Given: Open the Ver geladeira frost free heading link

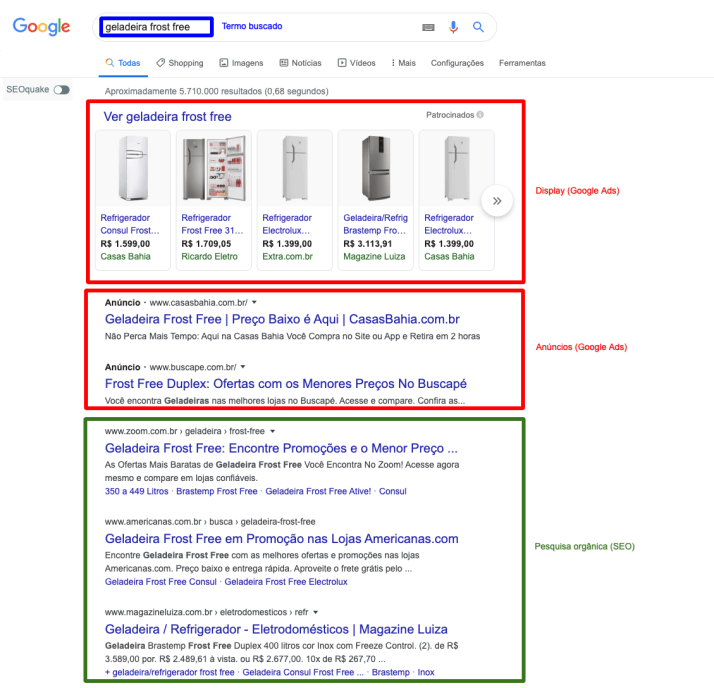Looking at the screenshot, I should (167, 117).
